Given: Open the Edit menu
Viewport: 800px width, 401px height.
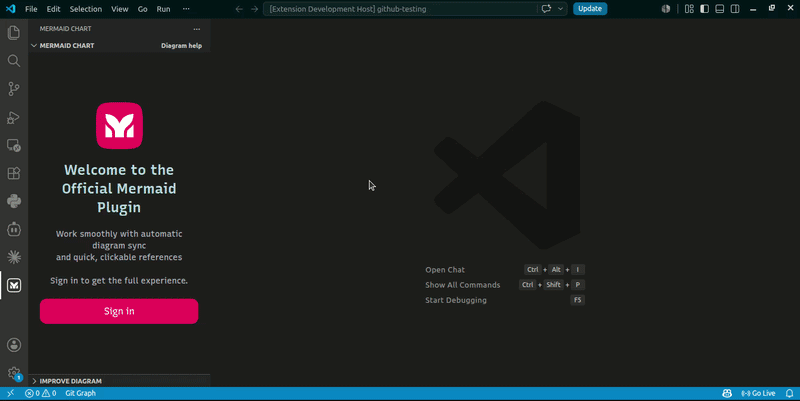Looking at the screenshot, I should coord(53,9).
